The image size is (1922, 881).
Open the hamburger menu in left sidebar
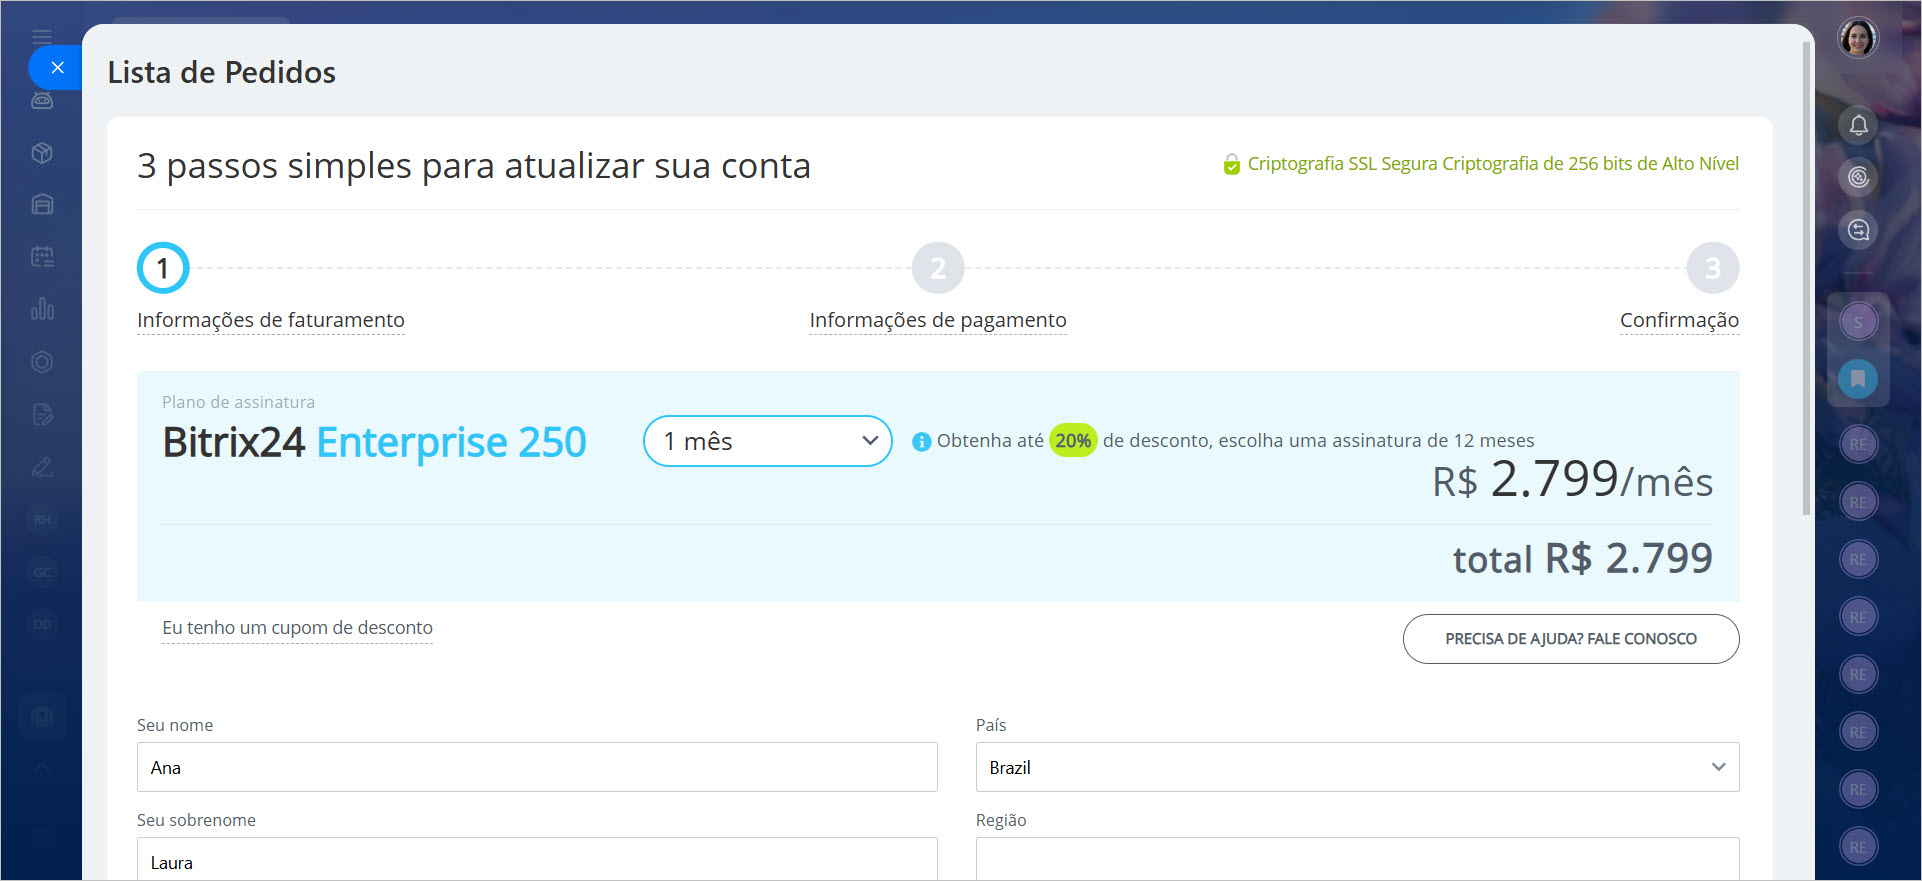[42, 37]
